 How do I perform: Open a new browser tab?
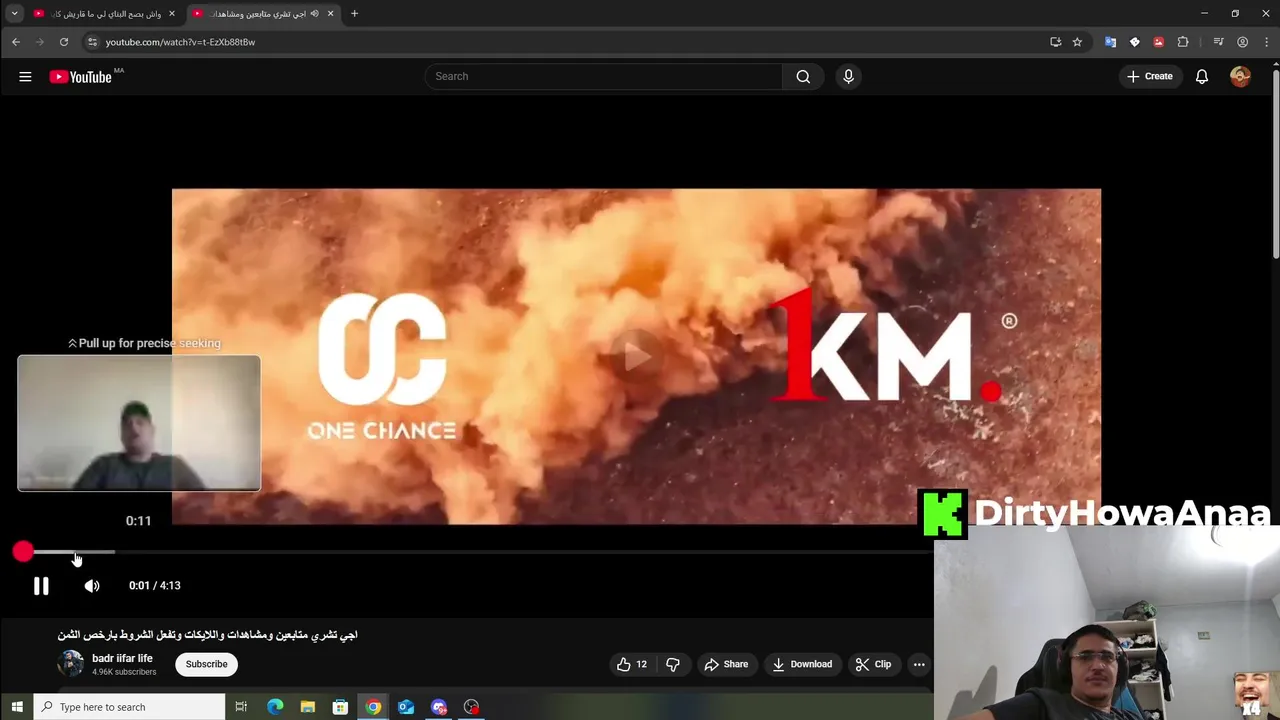354,14
